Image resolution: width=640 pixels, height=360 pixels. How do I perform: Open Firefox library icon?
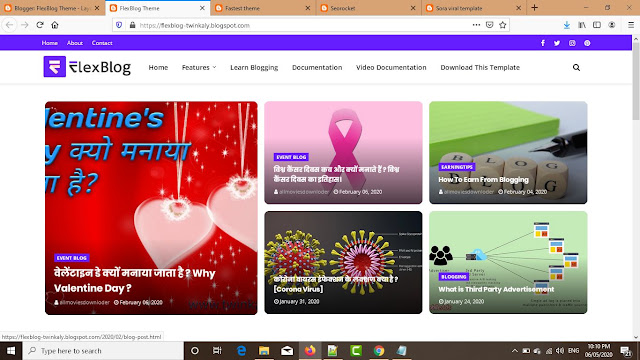coord(582,25)
